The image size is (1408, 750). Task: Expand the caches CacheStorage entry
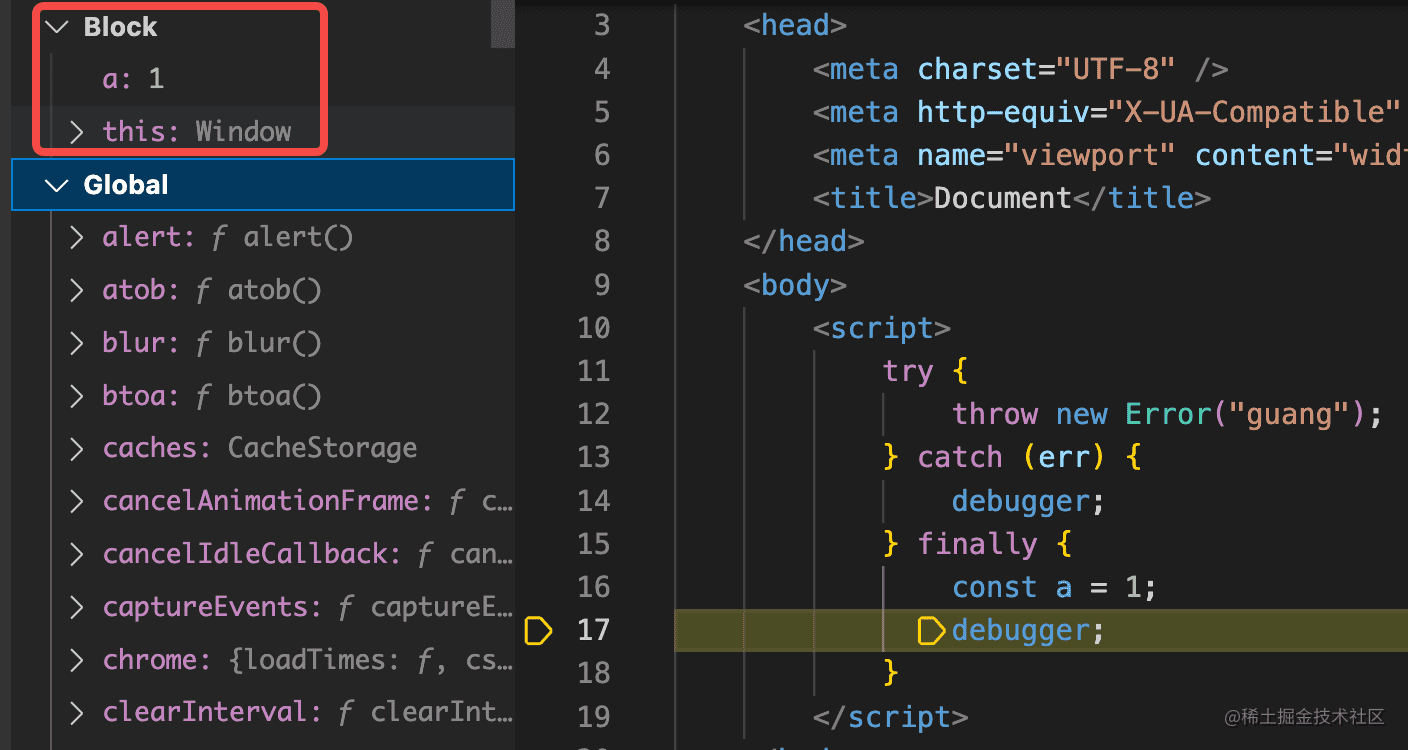coord(77,448)
